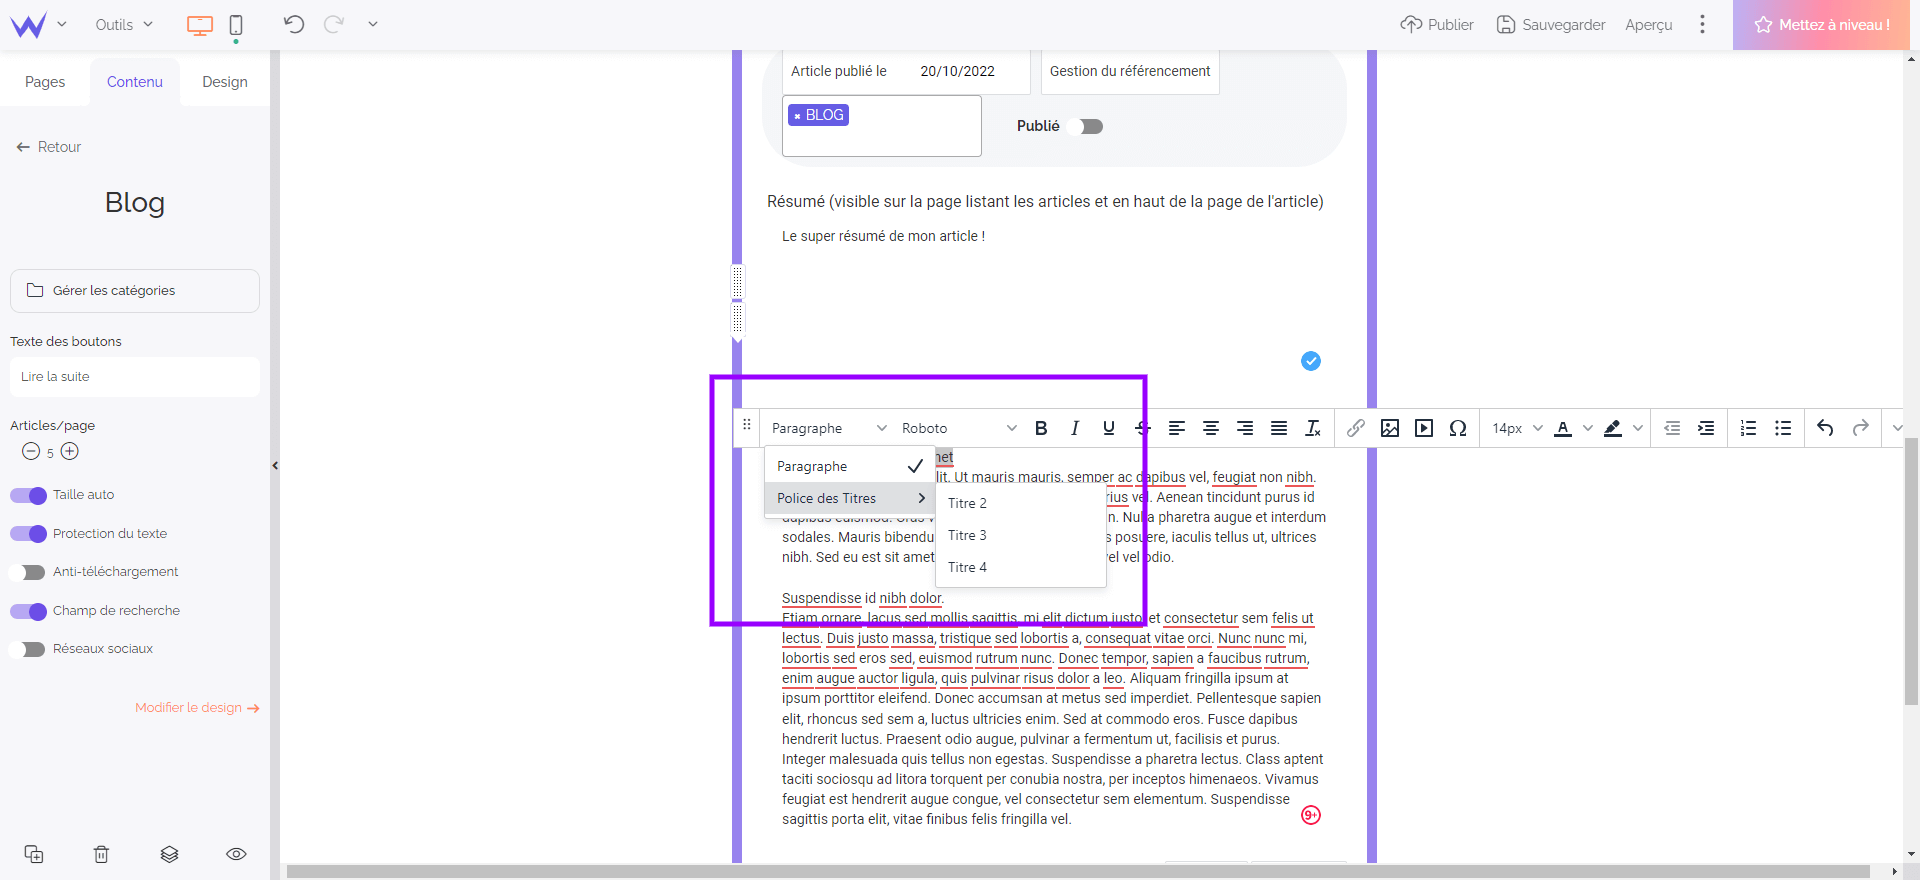The image size is (1920, 880).
Task: Toggle Protection du texte switch
Action: coord(28,534)
